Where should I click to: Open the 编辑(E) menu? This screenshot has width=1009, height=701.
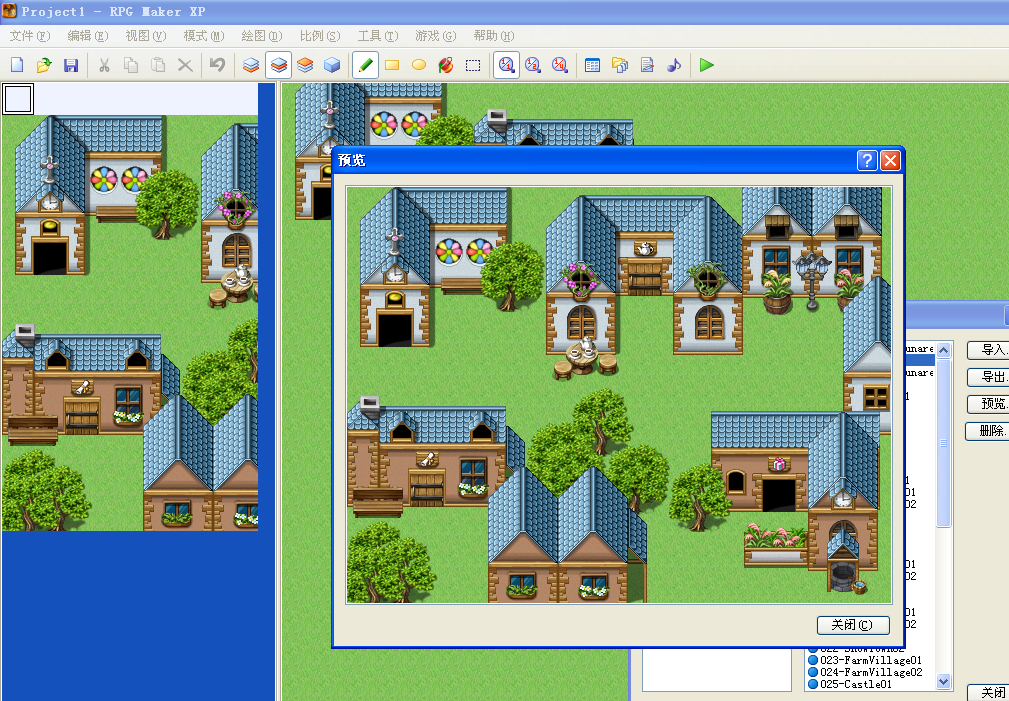[x=88, y=36]
